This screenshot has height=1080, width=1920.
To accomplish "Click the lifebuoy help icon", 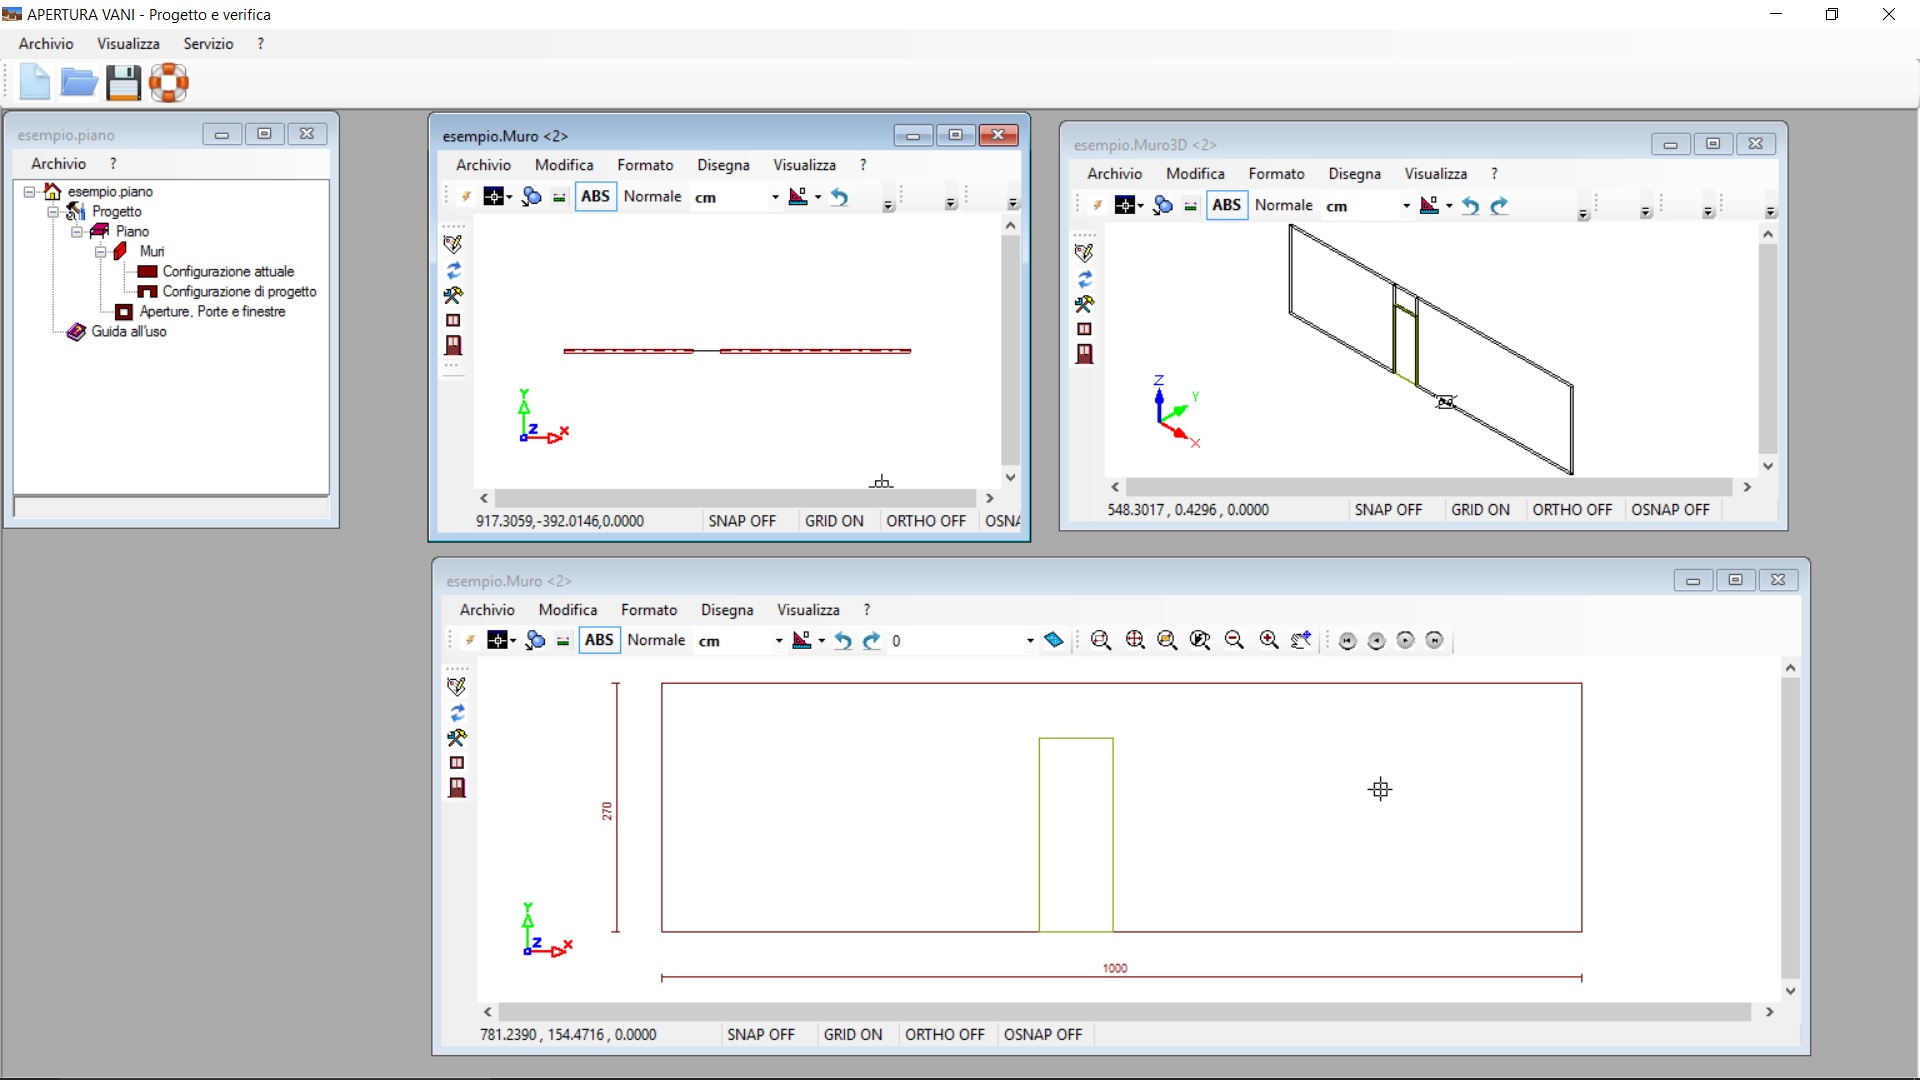I will (169, 83).
